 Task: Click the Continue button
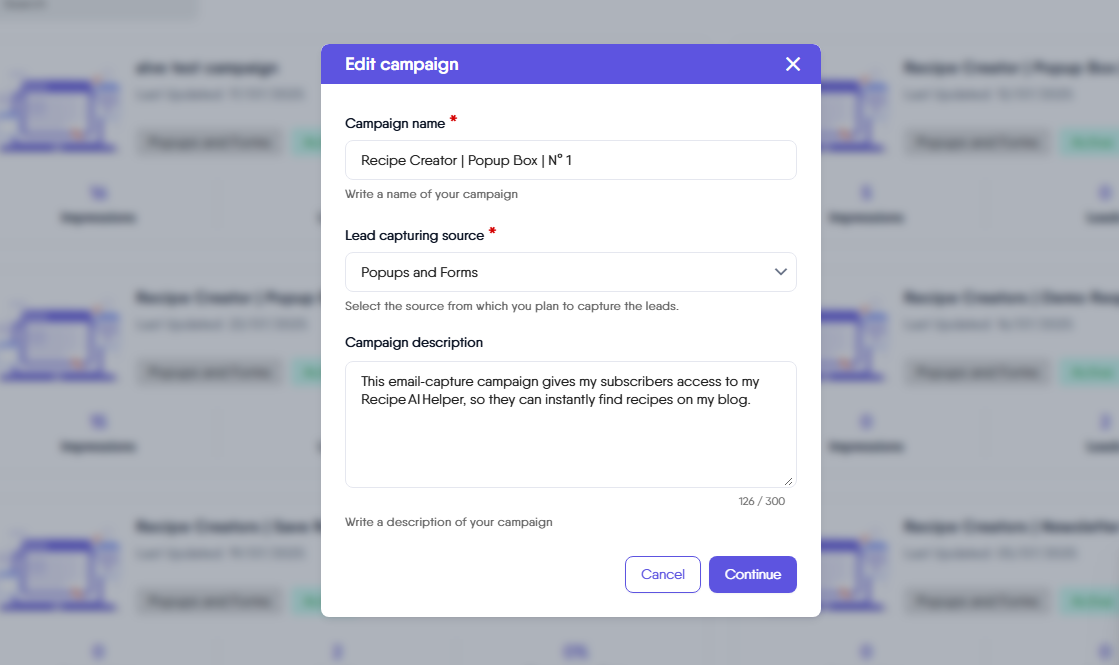752,574
